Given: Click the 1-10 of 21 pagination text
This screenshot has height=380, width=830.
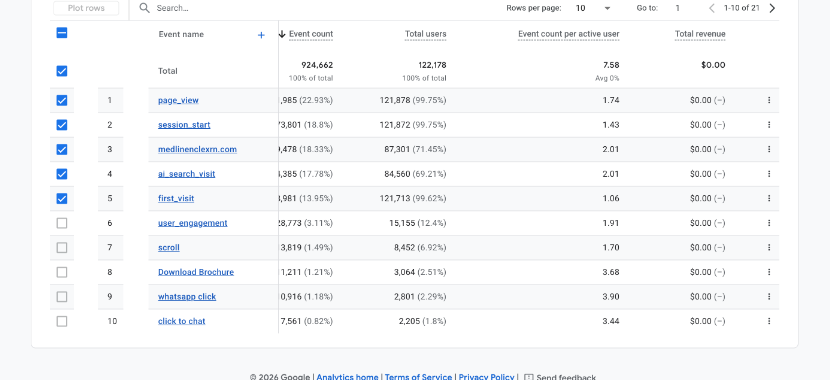Looking at the screenshot, I should pyautogui.click(x=742, y=8).
